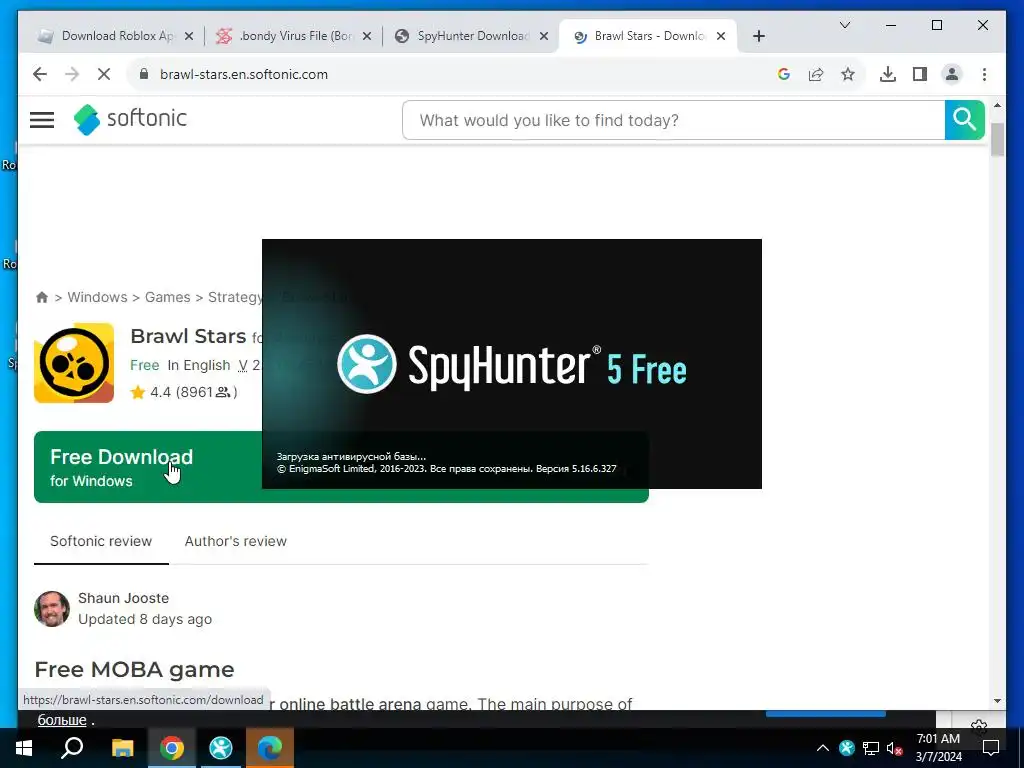Stop loading the page

click(104, 74)
